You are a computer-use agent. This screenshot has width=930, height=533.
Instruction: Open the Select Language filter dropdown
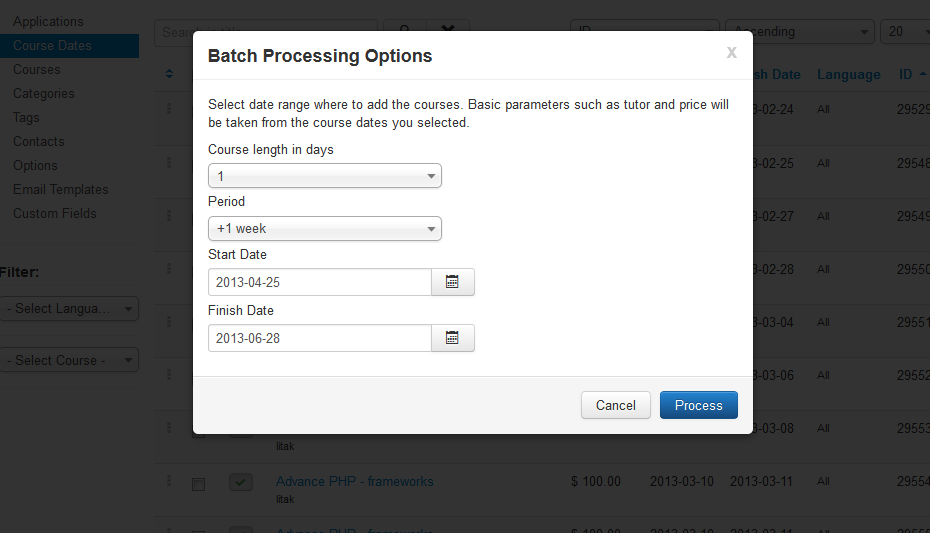[x=70, y=309]
